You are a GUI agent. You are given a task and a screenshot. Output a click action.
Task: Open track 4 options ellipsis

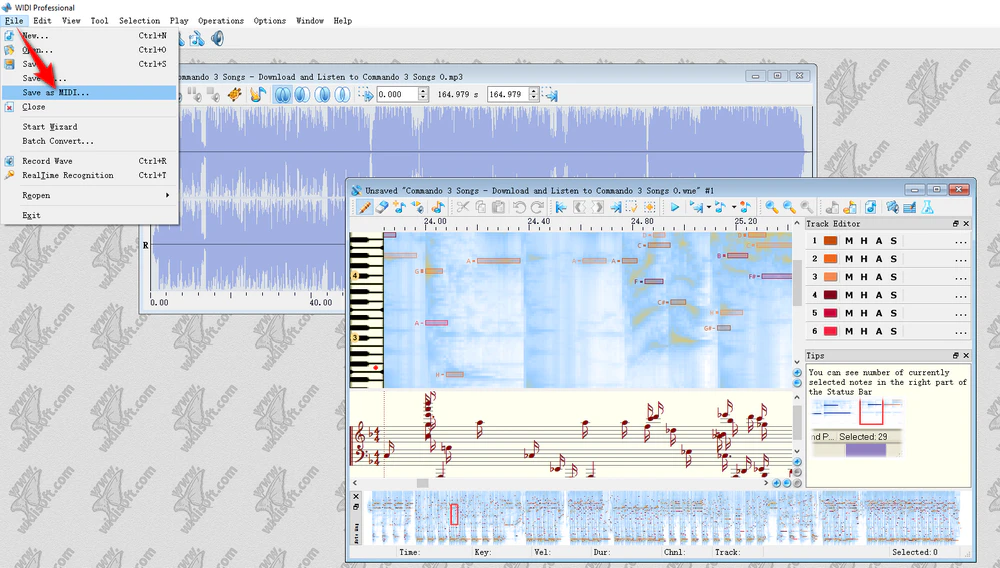pyautogui.click(x=960, y=296)
